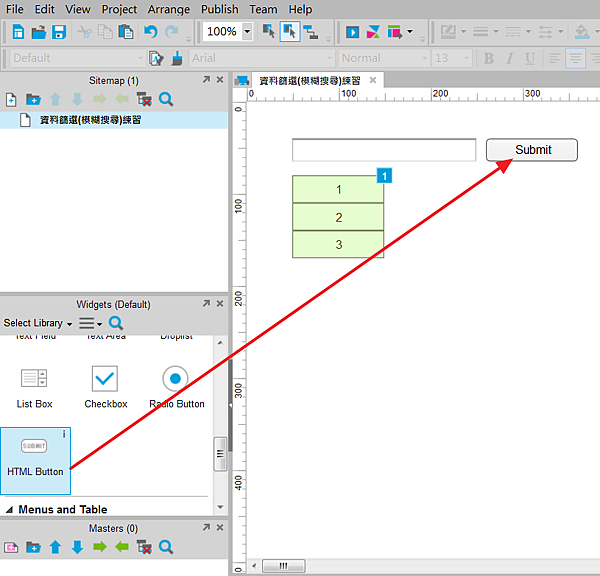The image size is (600, 576).
Task: Toggle left text alignment
Action: [x=555, y=59]
